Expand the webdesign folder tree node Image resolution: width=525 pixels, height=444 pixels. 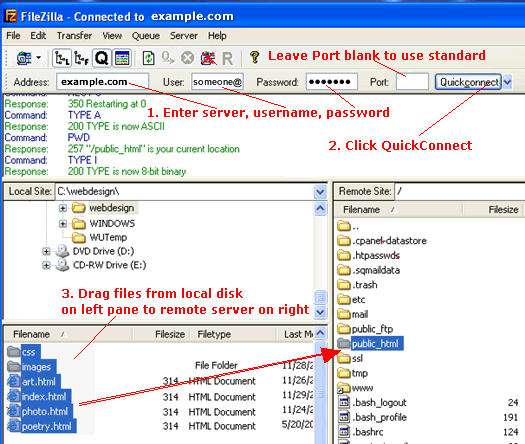click(63, 208)
